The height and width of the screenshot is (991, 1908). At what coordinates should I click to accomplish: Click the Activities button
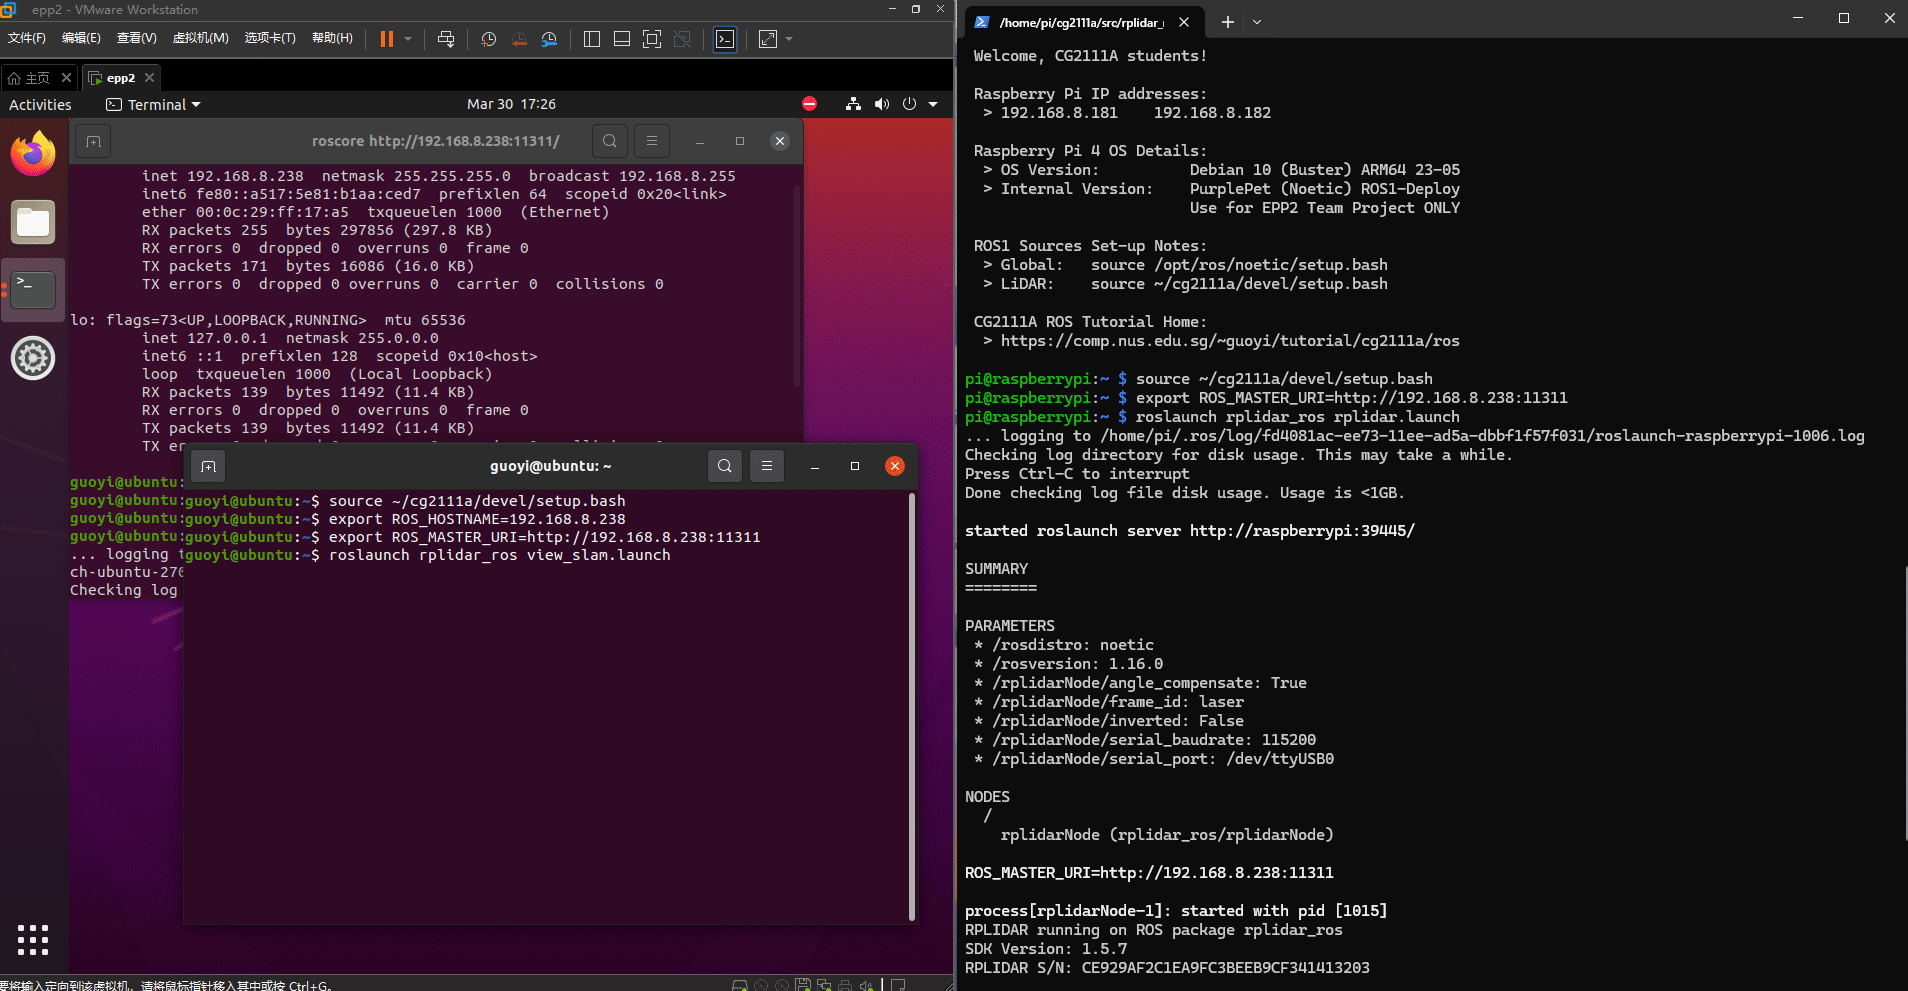click(x=40, y=105)
